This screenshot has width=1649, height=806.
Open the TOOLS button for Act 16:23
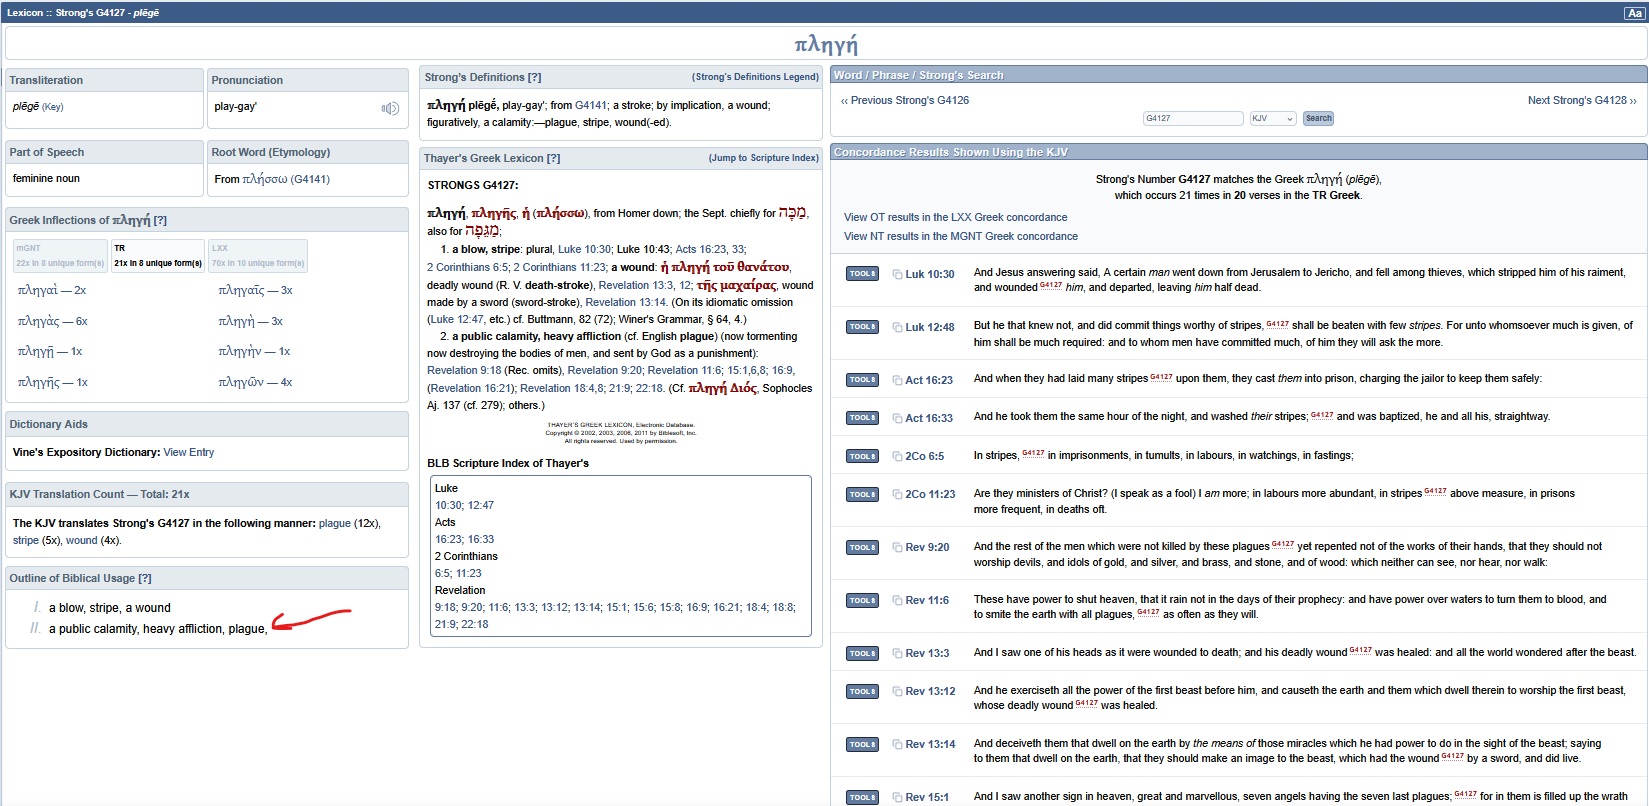pos(862,379)
